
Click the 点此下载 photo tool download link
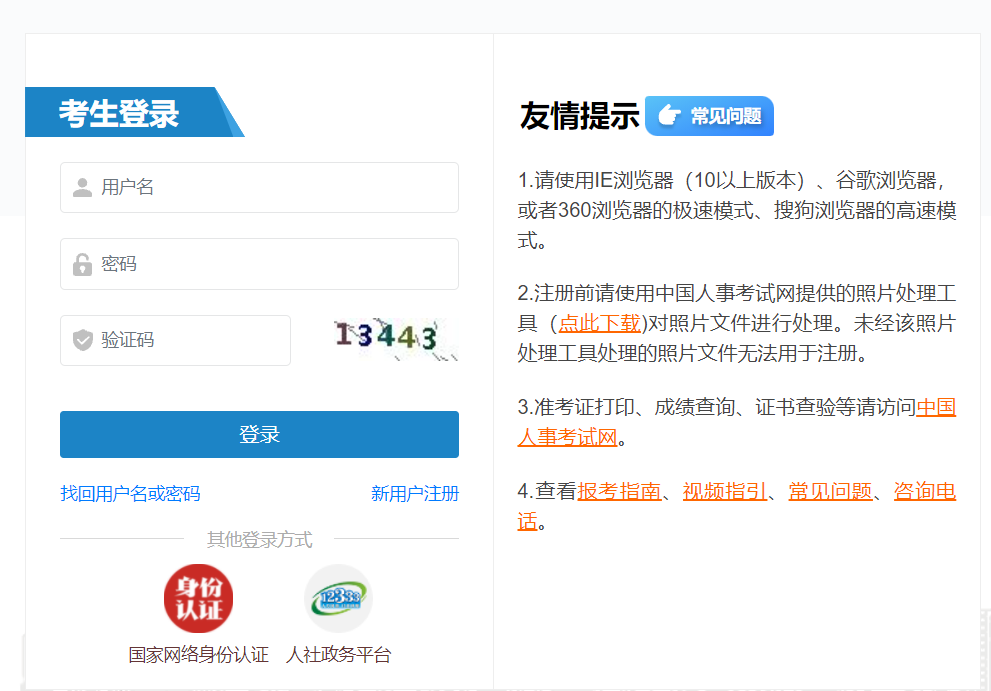pyautogui.click(x=598, y=322)
